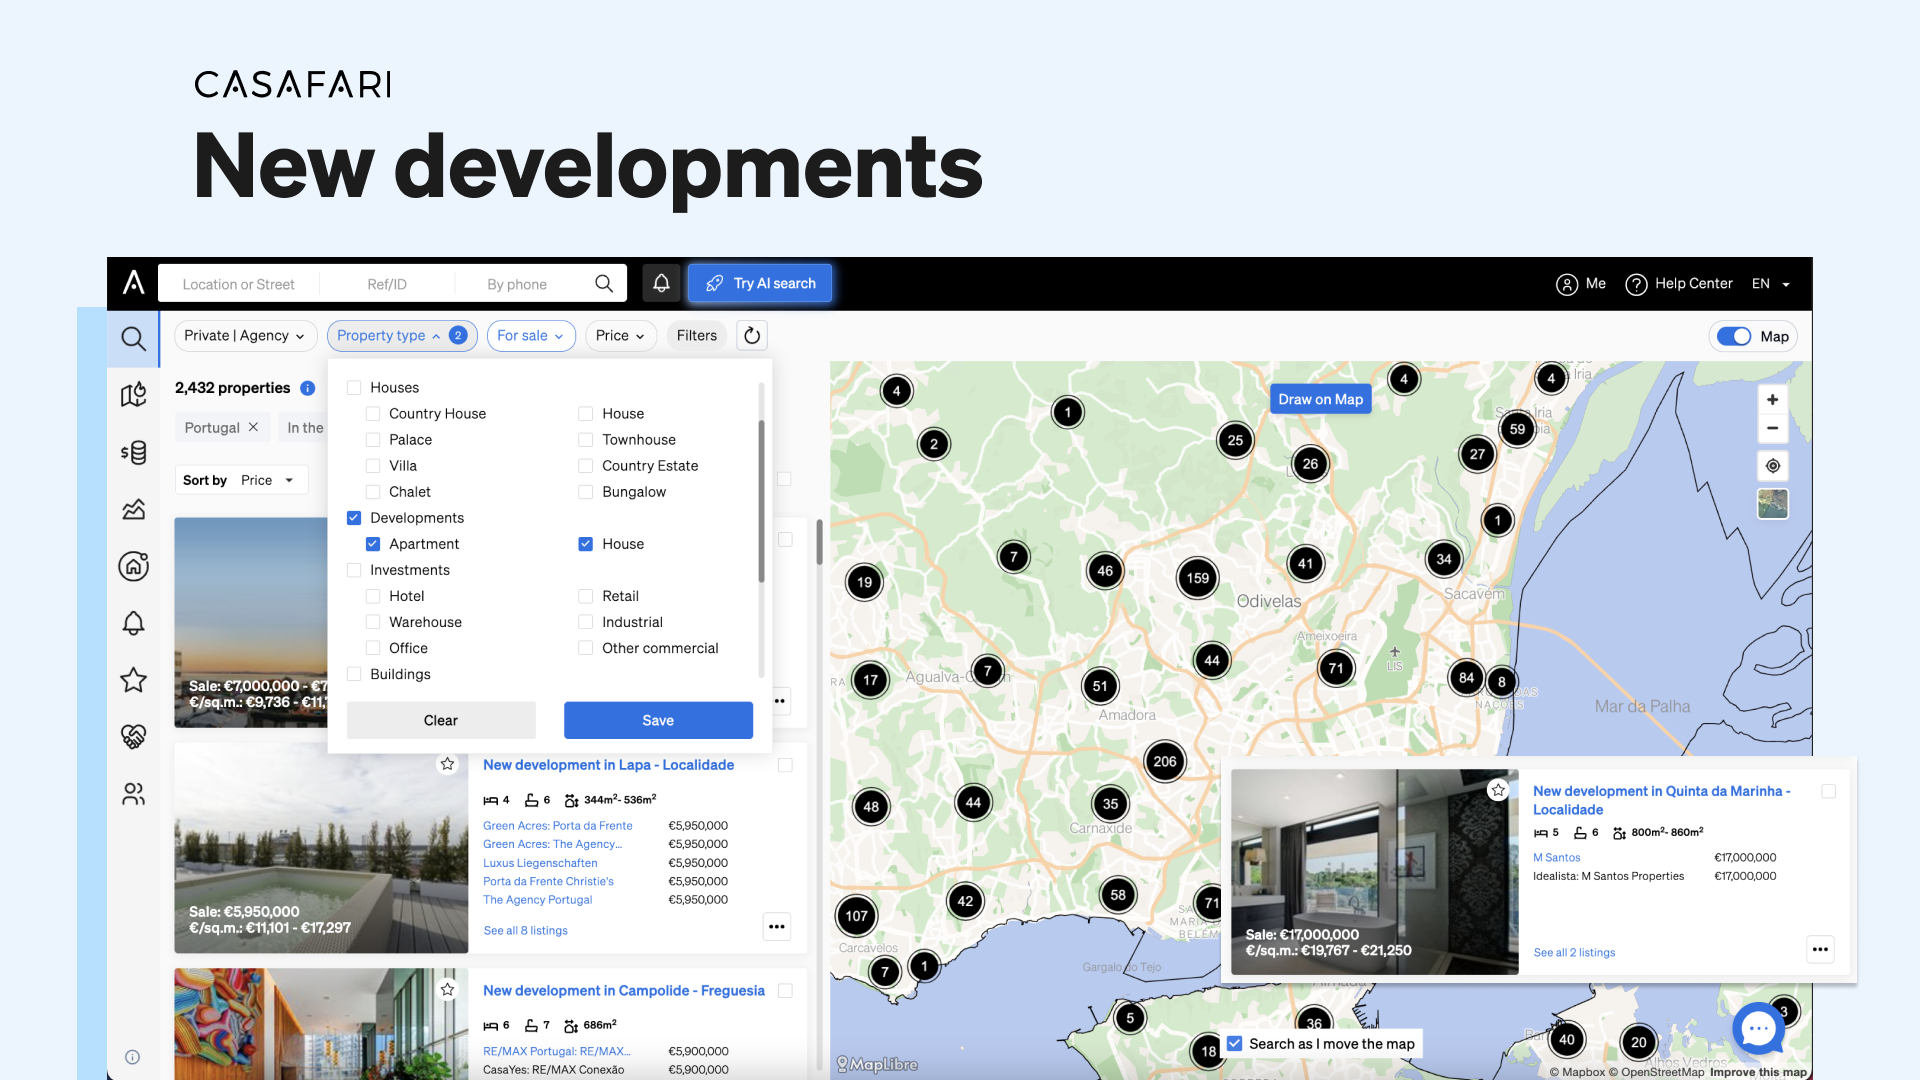This screenshot has height=1080, width=1920.
Task: Zoom in on the map
Action: point(1772,400)
